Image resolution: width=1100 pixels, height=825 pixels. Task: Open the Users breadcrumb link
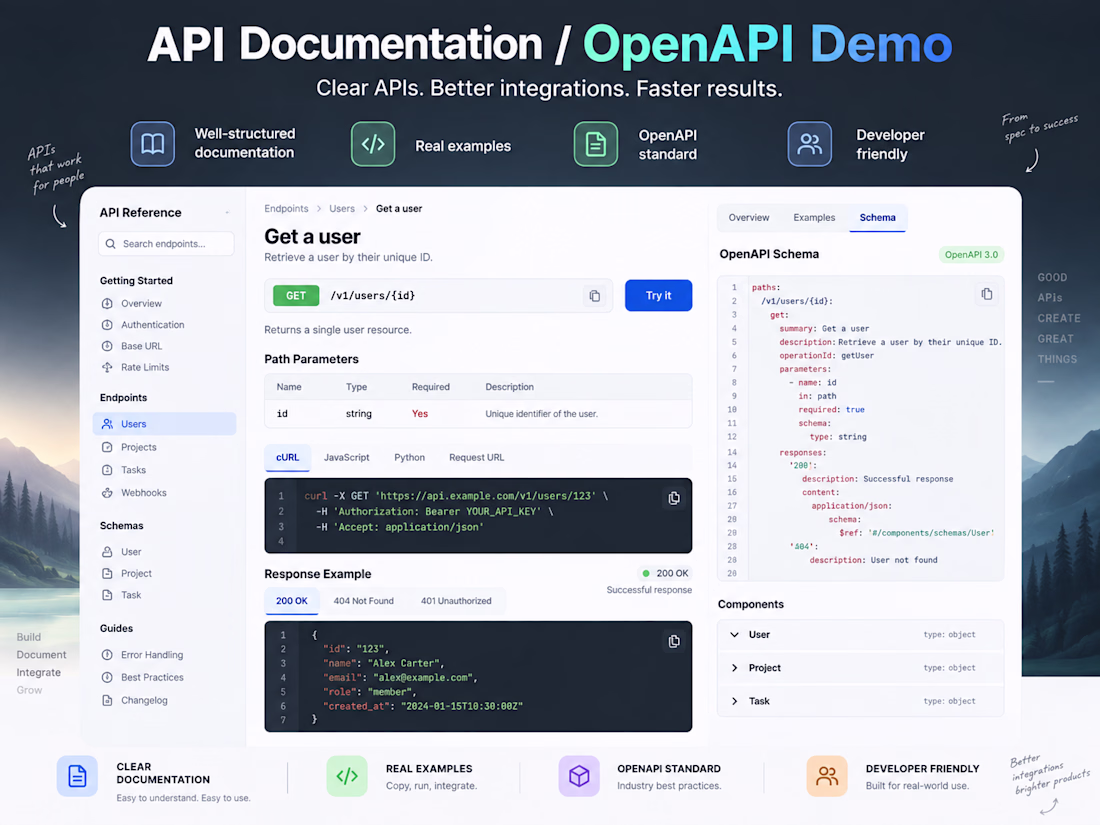coord(342,208)
